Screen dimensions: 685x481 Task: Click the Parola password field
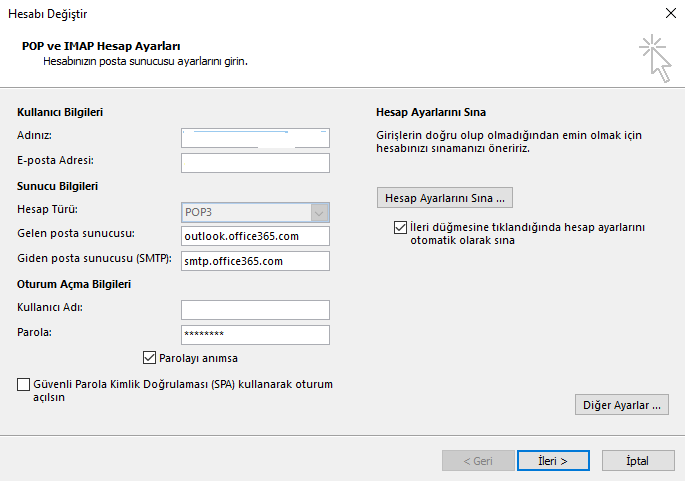click(255, 335)
